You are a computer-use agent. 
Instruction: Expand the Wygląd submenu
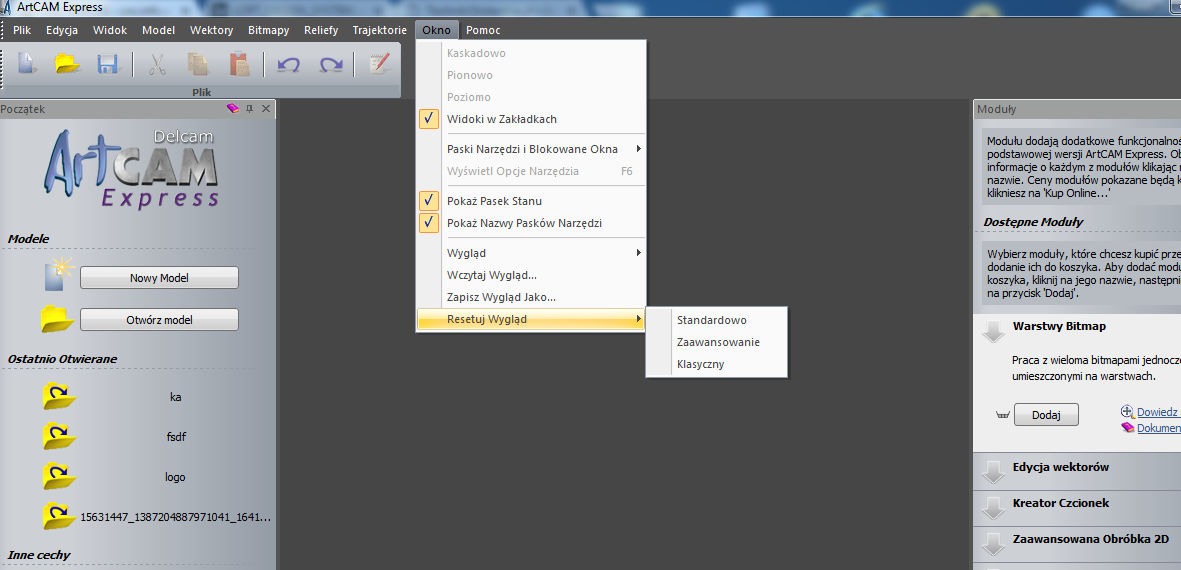[531, 253]
